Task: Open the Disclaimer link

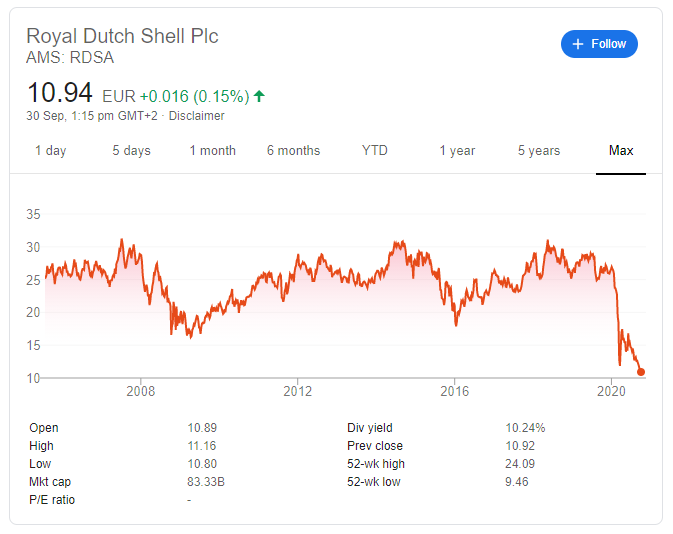Action: pos(197,116)
